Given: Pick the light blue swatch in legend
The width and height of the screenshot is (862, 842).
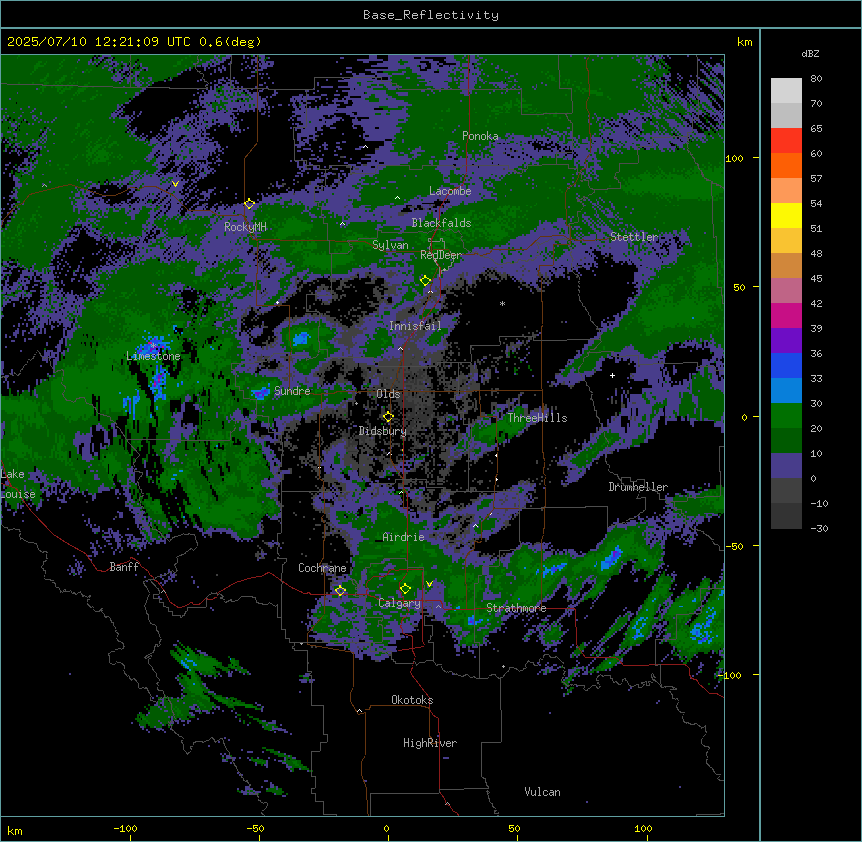Looking at the screenshot, I should (786, 391).
